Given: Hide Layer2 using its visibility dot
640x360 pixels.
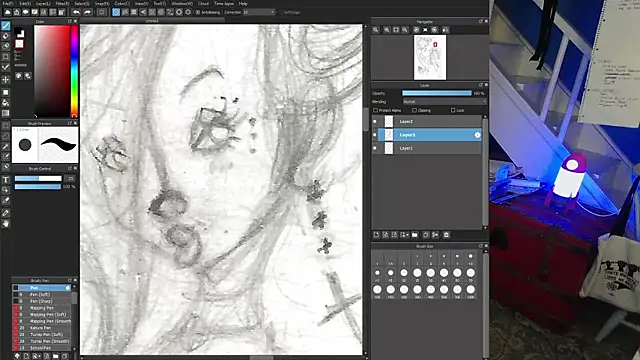Looking at the screenshot, I should [375, 121].
